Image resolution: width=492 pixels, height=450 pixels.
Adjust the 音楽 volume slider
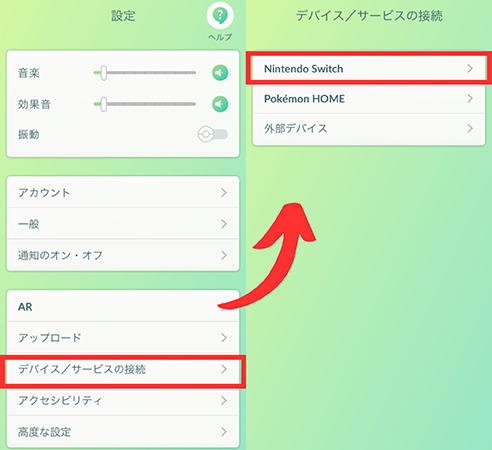(144, 73)
